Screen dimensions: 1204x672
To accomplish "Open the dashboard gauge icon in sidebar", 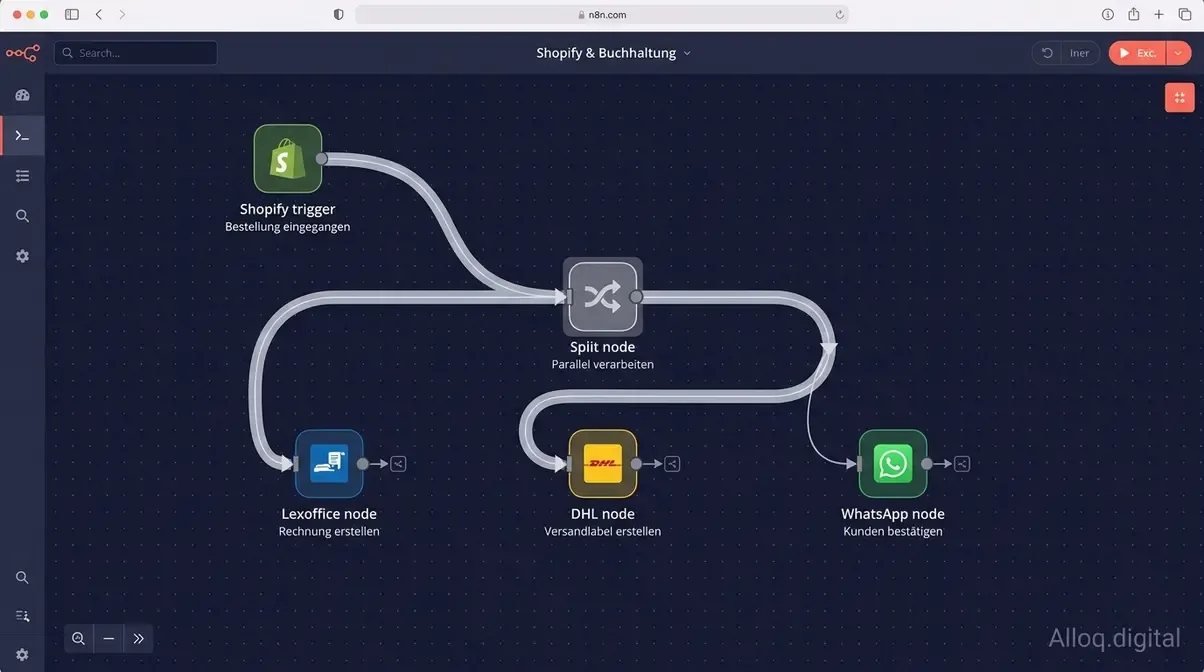I will point(22,95).
